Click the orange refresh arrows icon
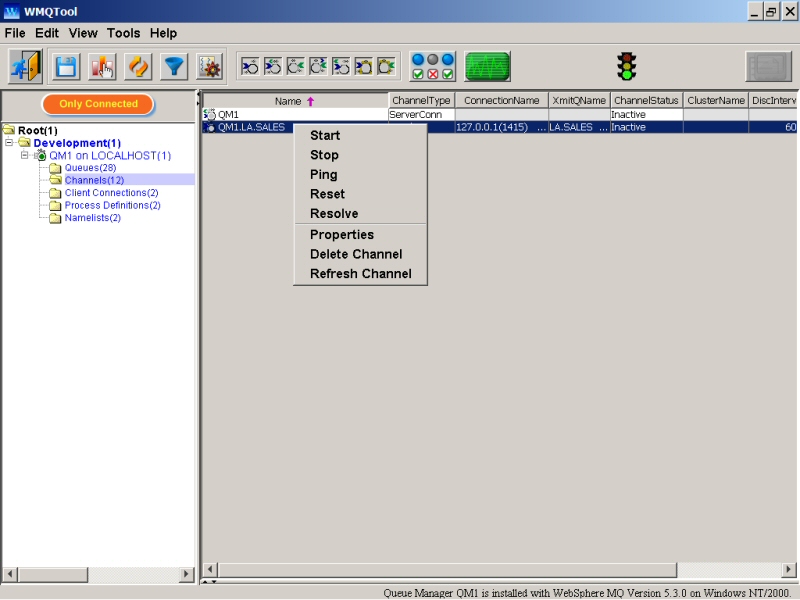This screenshot has width=800, height=600. coord(138,67)
